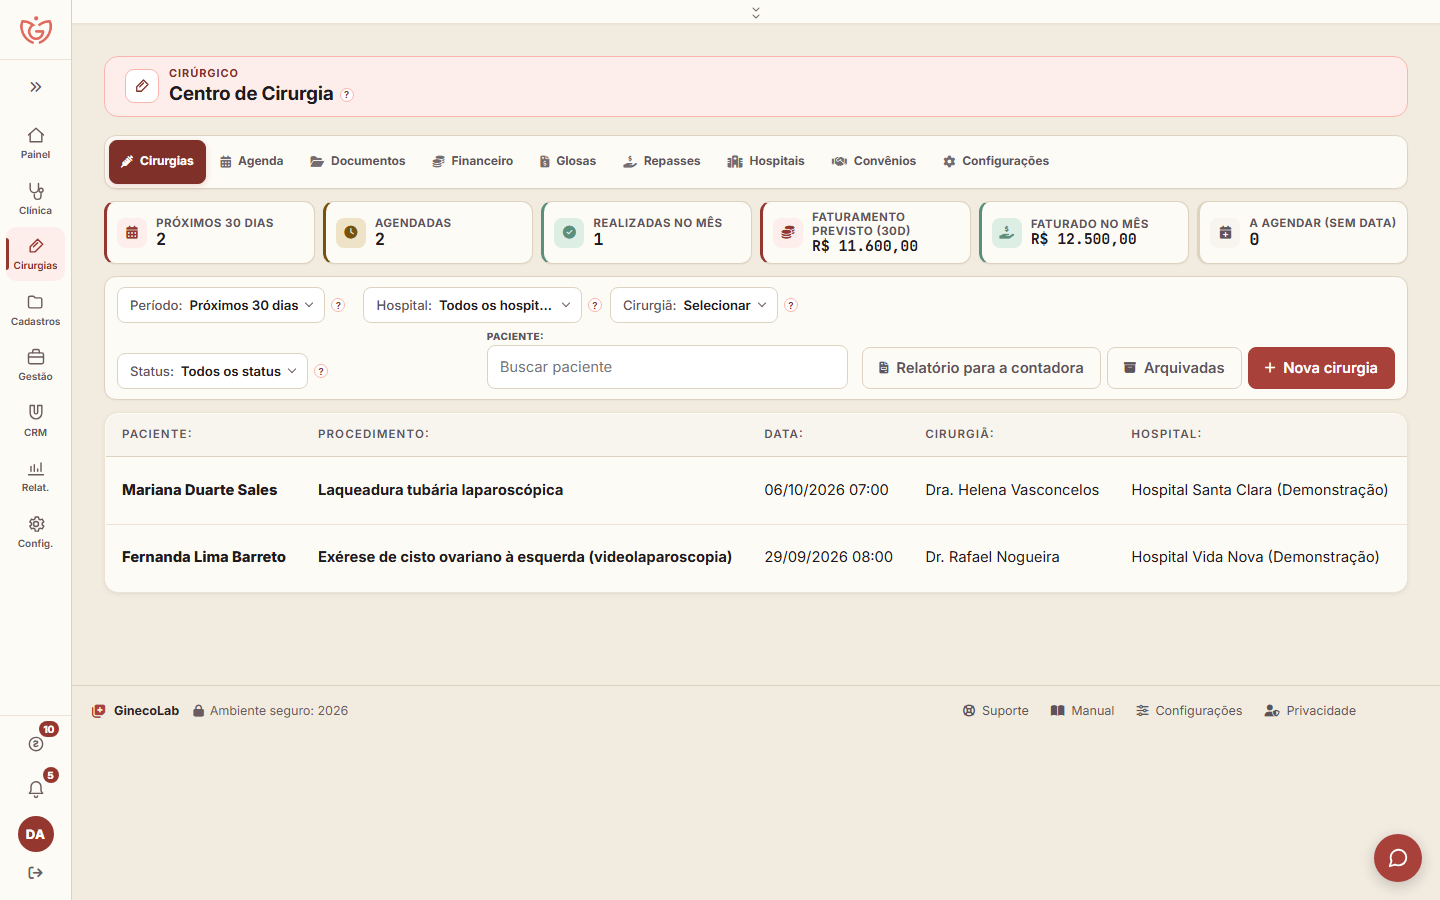This screenshot has height=900, width=1440.
Task: Open Gestão in the sidebar
Action: click(36, 365)
